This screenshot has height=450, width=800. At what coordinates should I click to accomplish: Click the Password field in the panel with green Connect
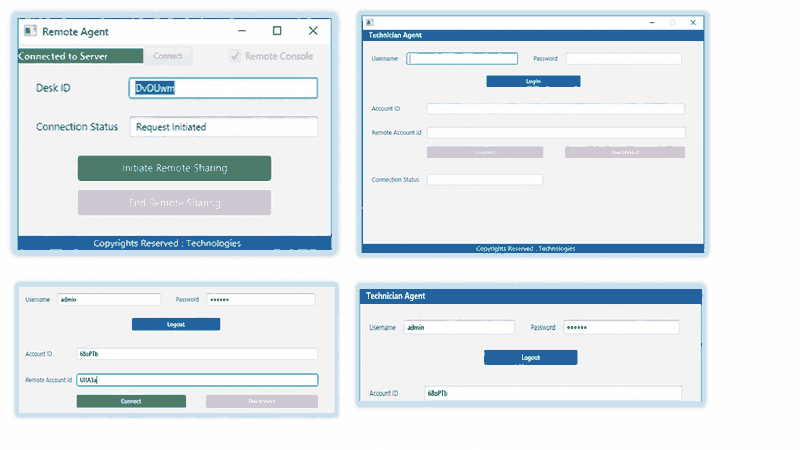261,299
